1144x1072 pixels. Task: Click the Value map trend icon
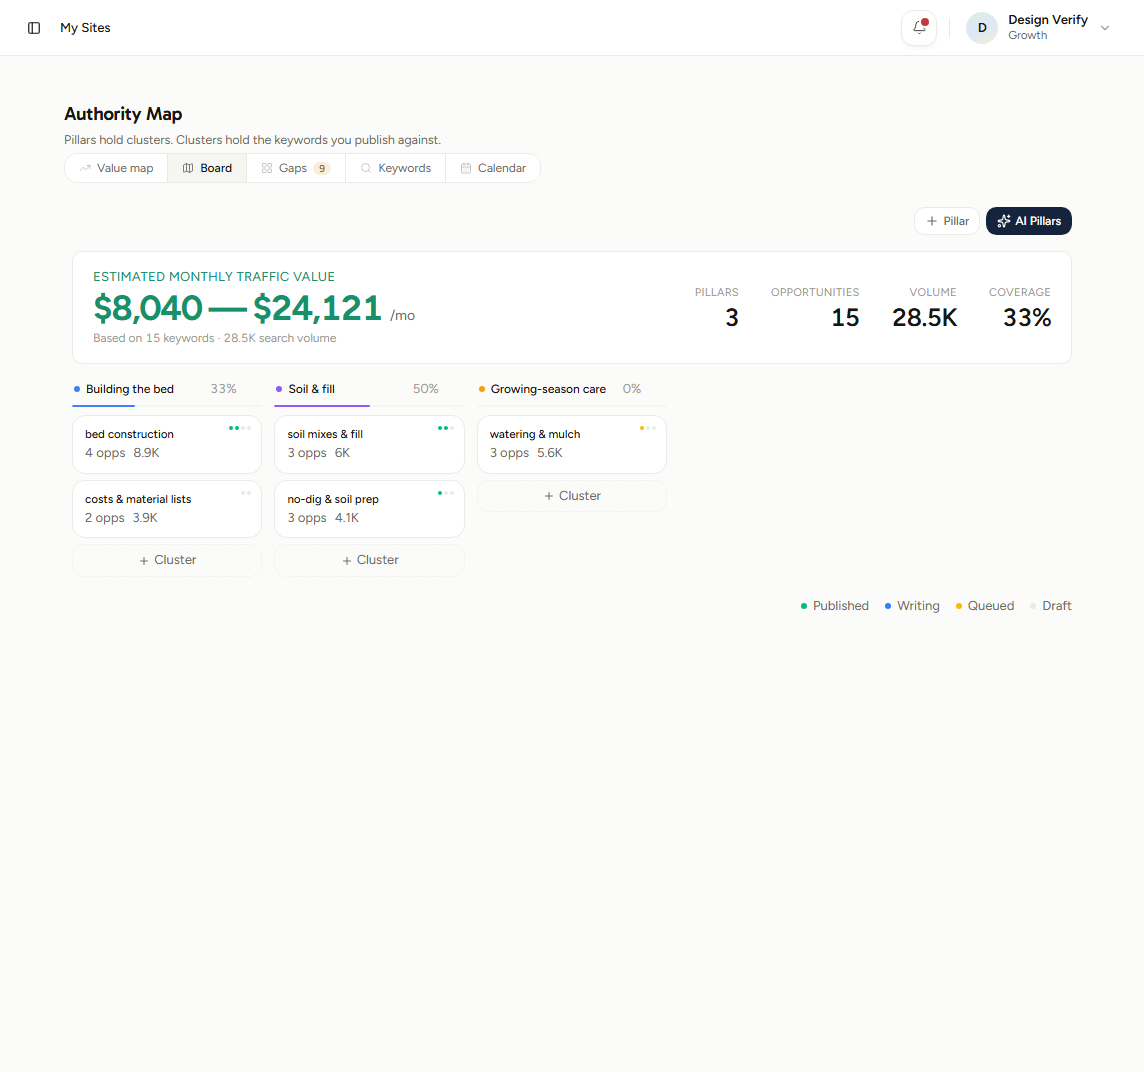(x=85, y=168)
